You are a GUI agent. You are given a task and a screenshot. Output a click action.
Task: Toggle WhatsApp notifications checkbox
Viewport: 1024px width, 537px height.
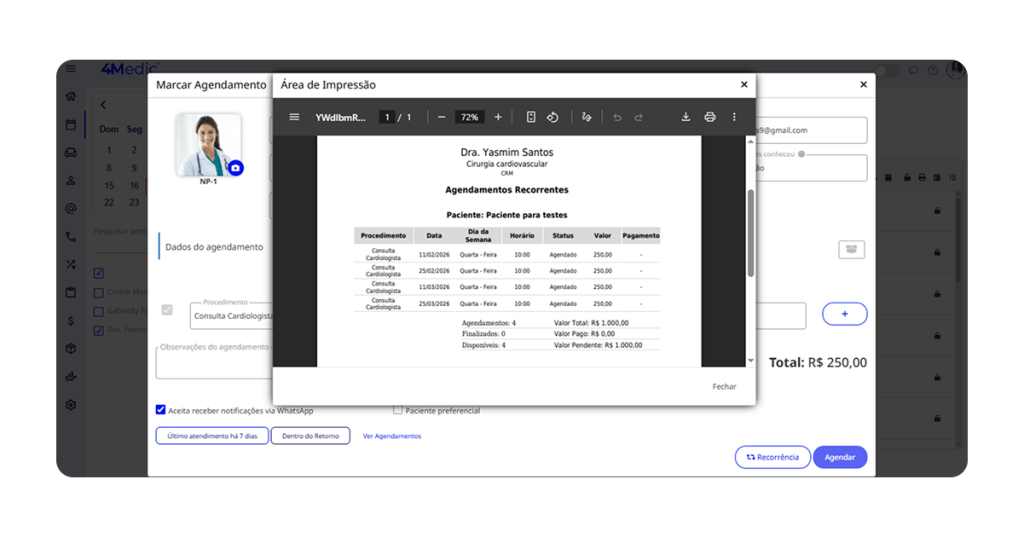pyautogui.click(x=161, y=410)
